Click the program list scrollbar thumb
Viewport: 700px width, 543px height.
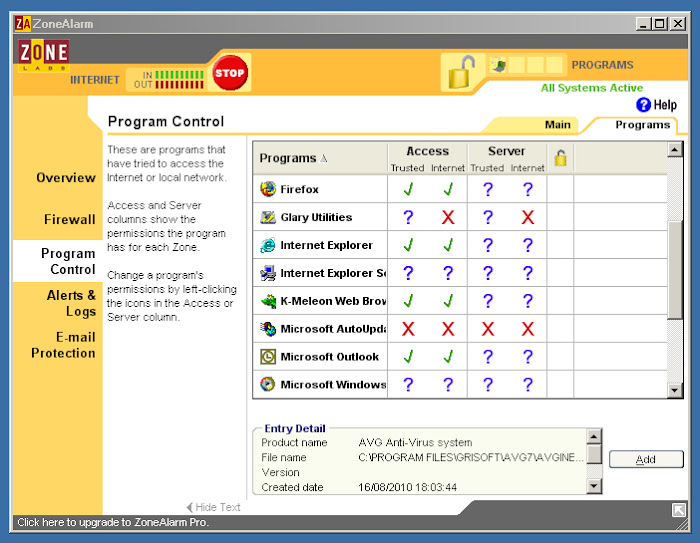tap(675, 270)
